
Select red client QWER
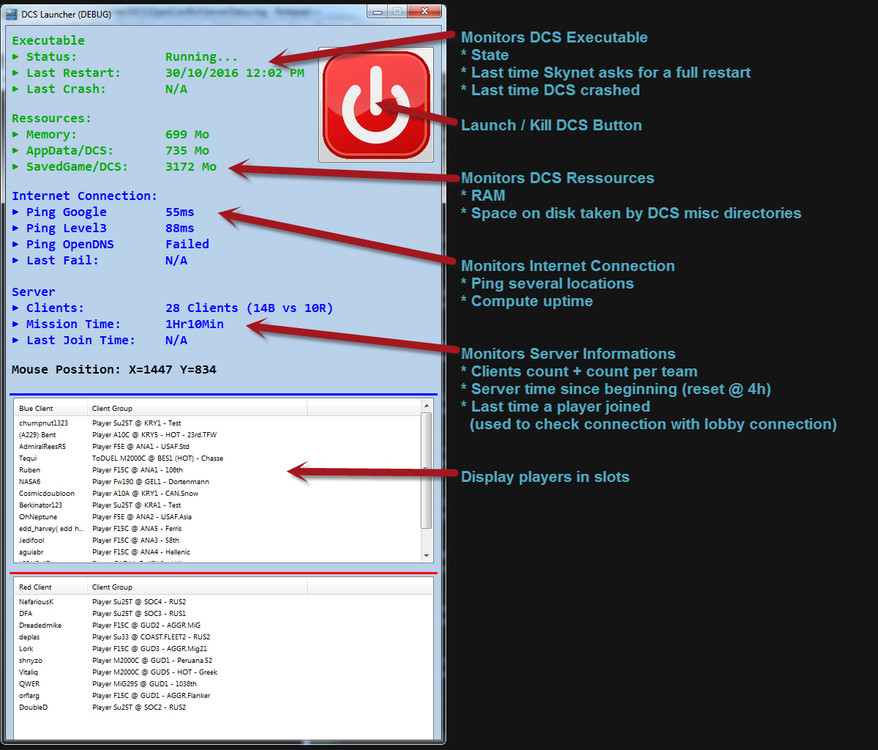coord(29,684)
